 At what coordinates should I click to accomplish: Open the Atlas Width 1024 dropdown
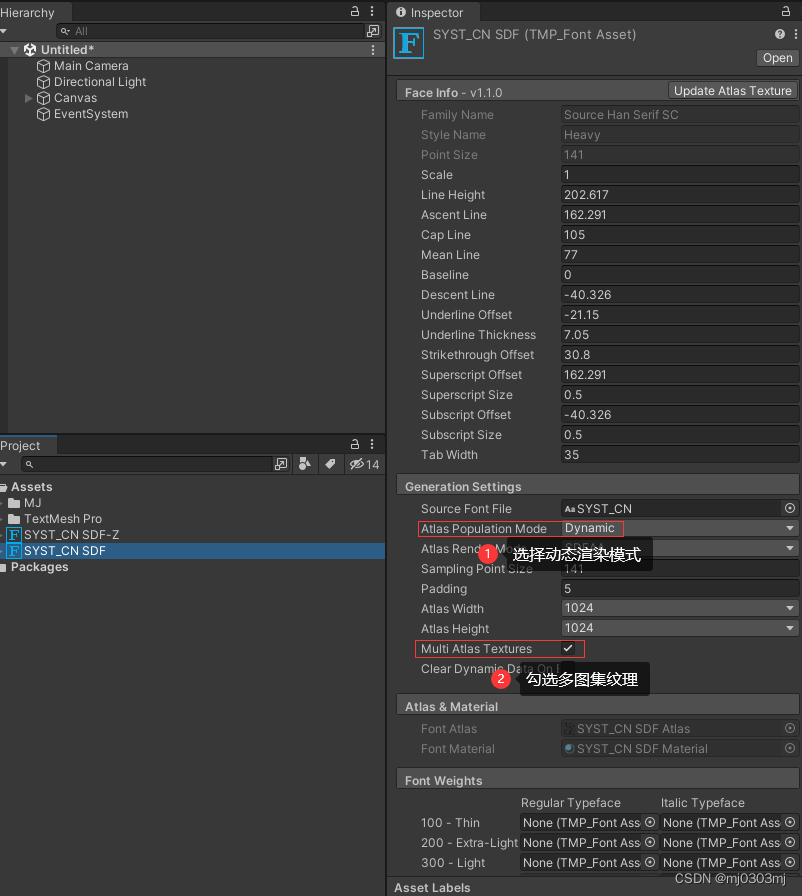pyautogui.click(x=680, y=608)
